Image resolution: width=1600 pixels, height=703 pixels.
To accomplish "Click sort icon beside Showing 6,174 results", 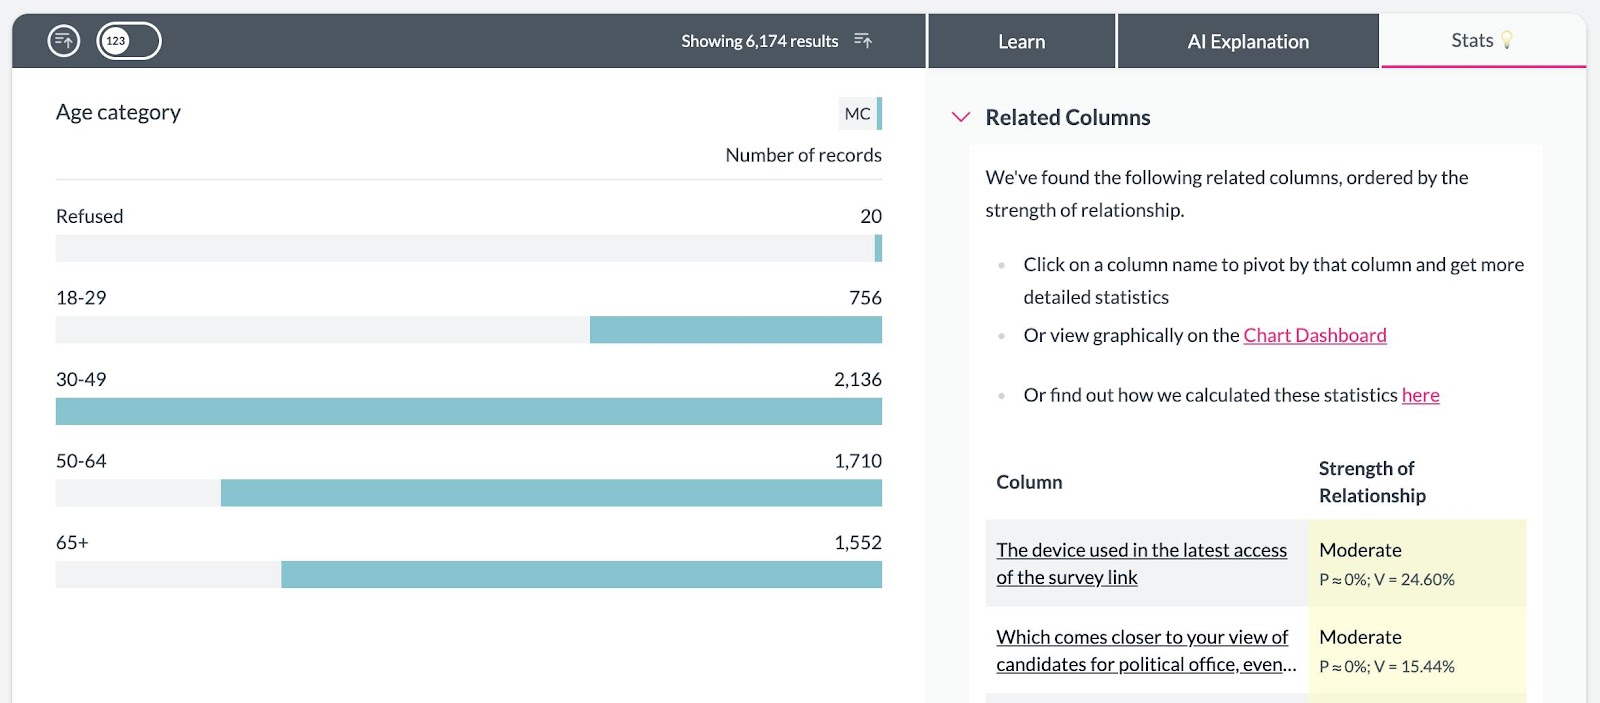I will point(863,41).
